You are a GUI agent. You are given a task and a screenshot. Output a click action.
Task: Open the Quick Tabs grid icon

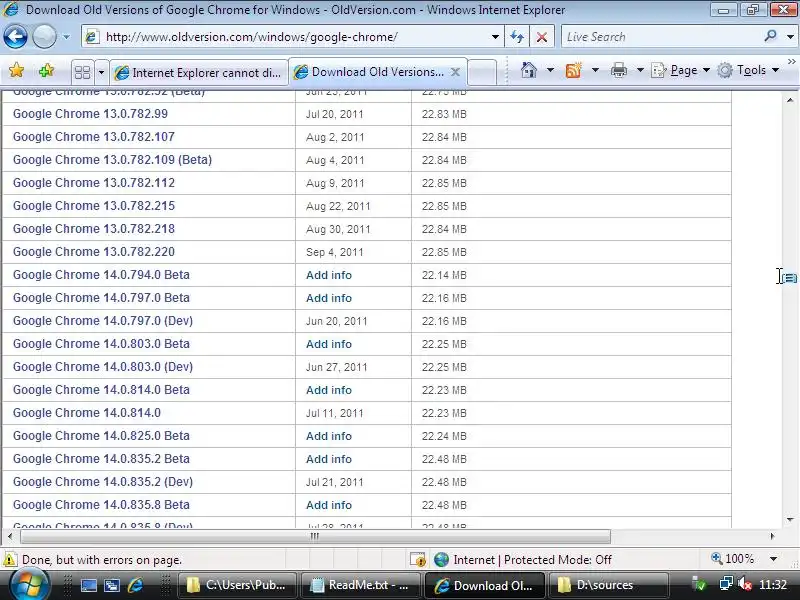pos(82,72)
